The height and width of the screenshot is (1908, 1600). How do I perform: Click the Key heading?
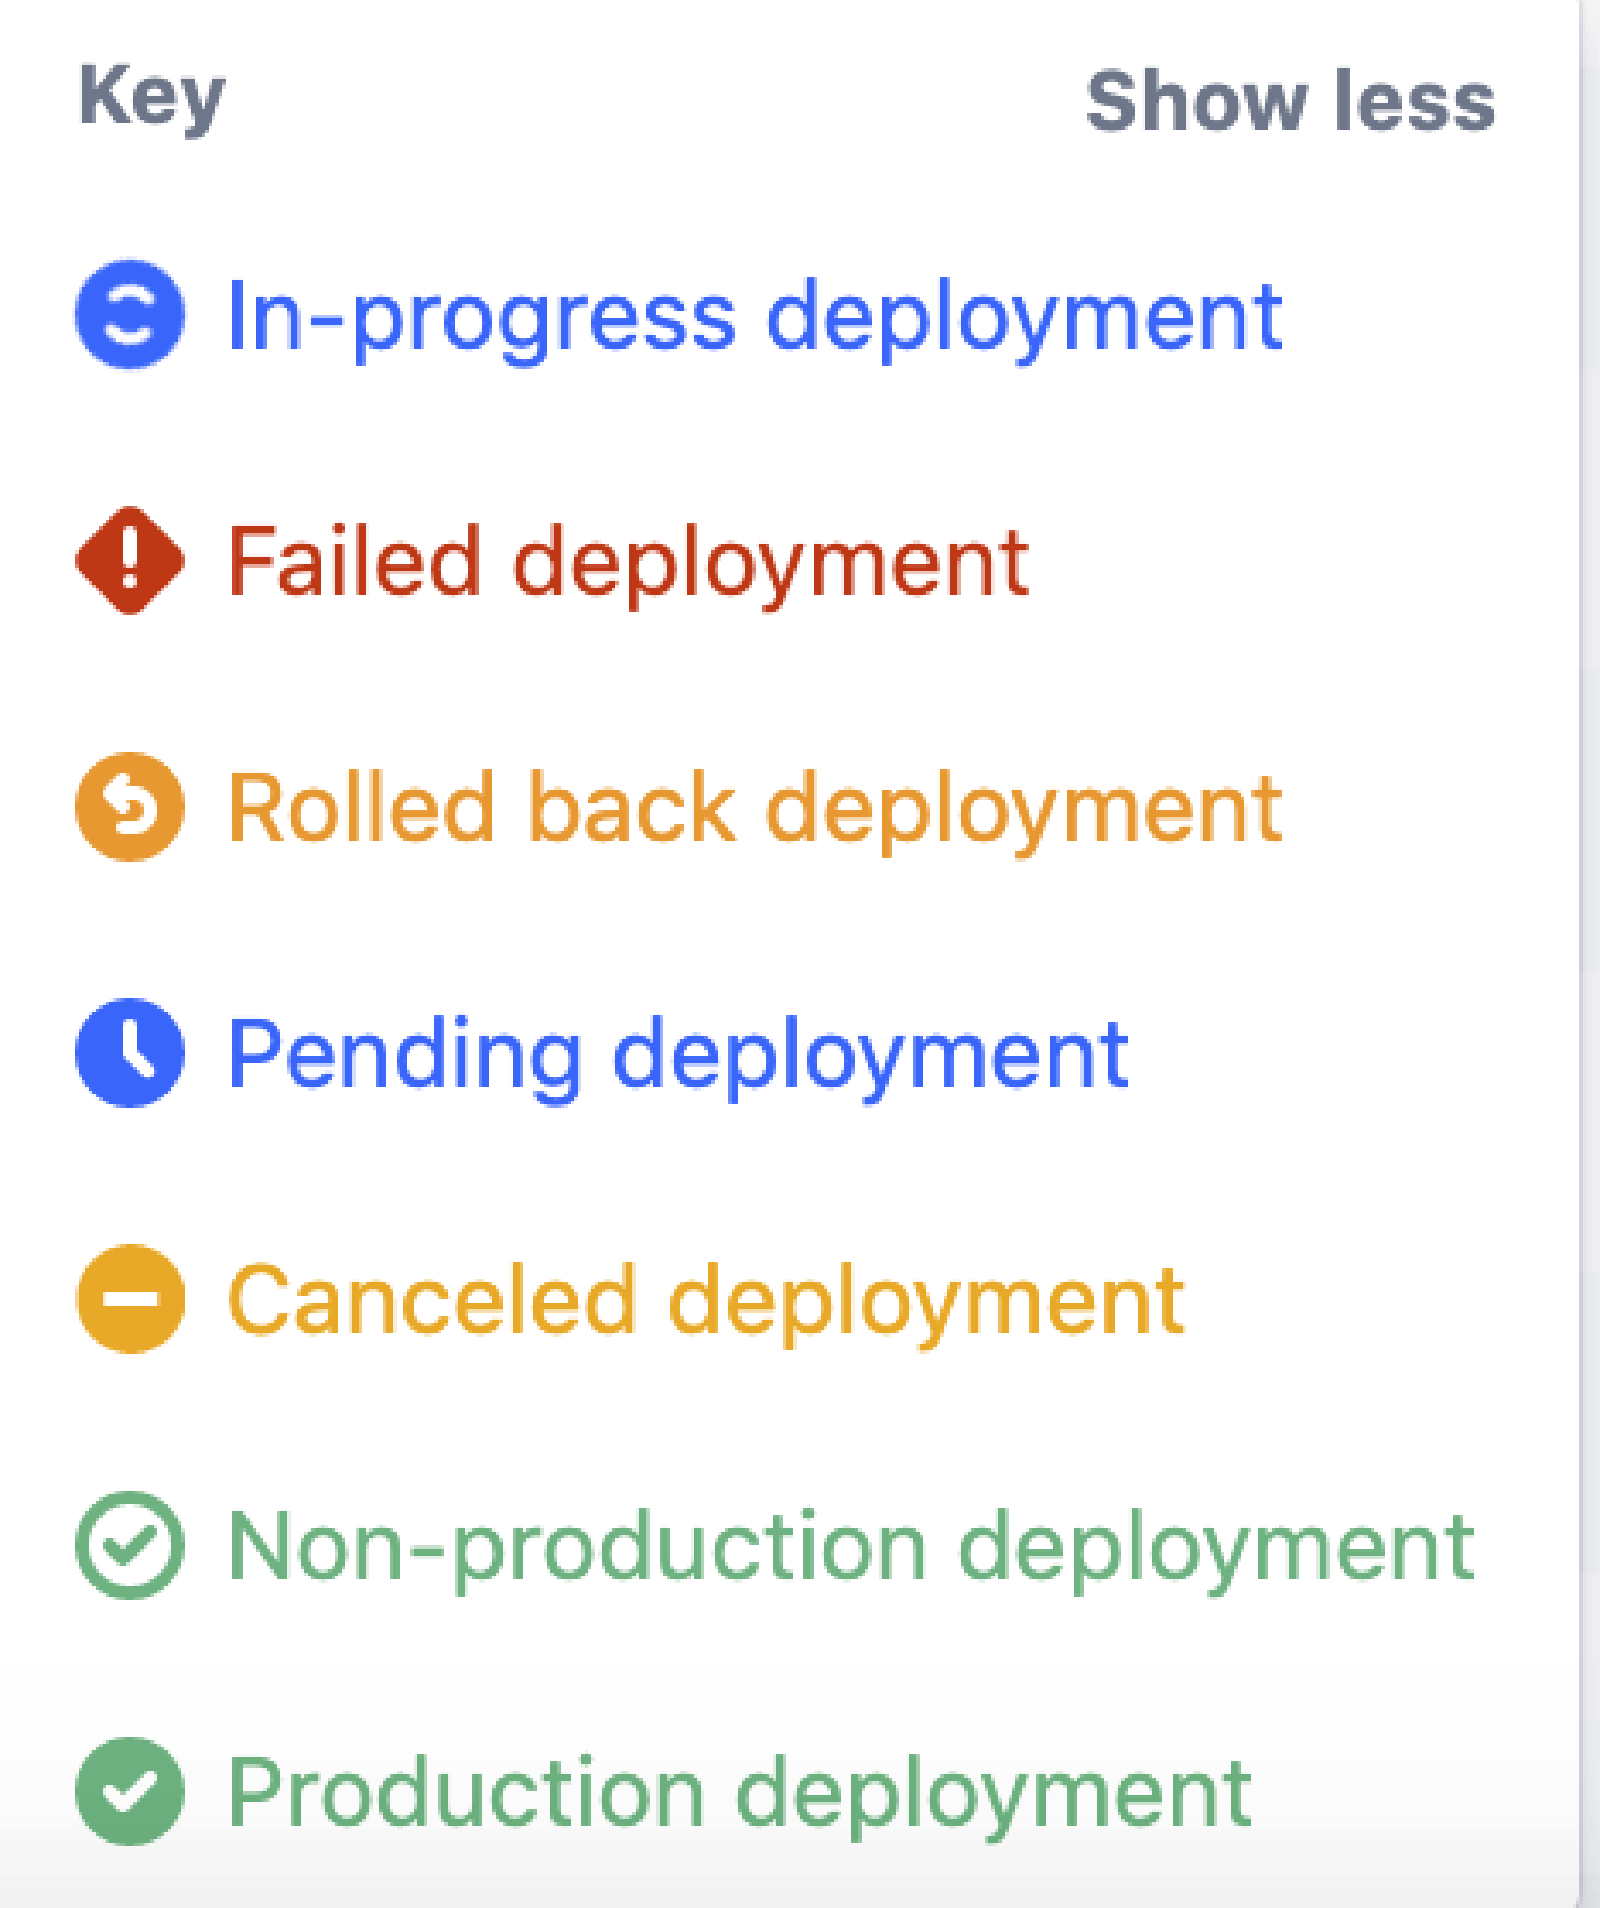[x=150, y=95]
